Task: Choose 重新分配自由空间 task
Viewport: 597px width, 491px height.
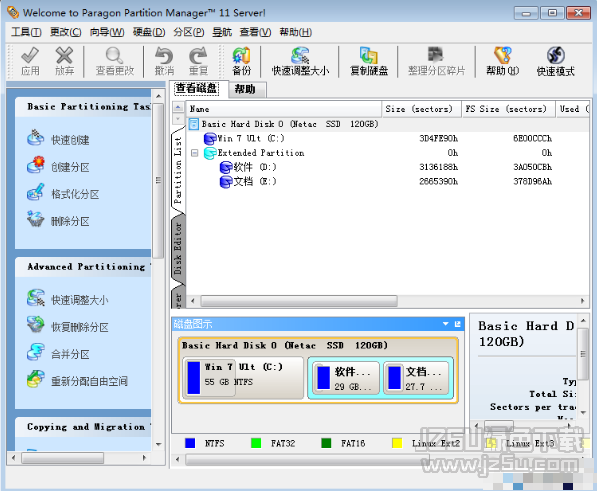Action: tap(77, 380)
